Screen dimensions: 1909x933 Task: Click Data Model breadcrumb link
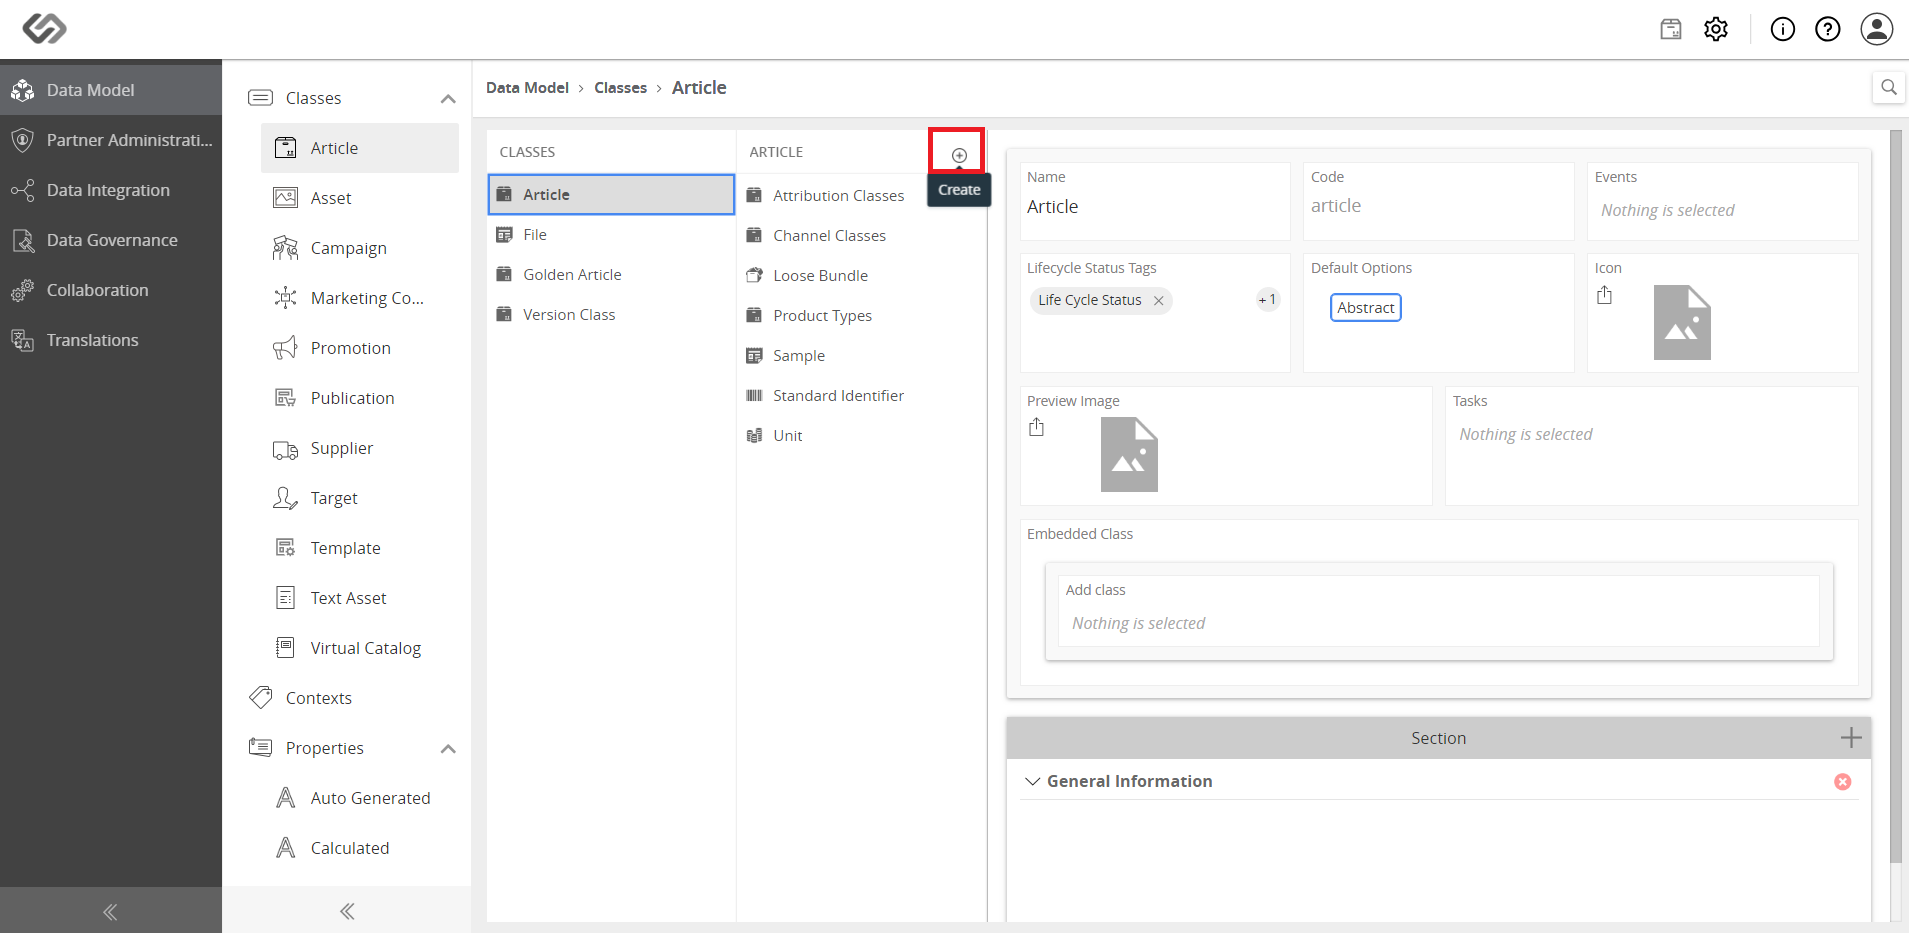click(x=527, y=88)
